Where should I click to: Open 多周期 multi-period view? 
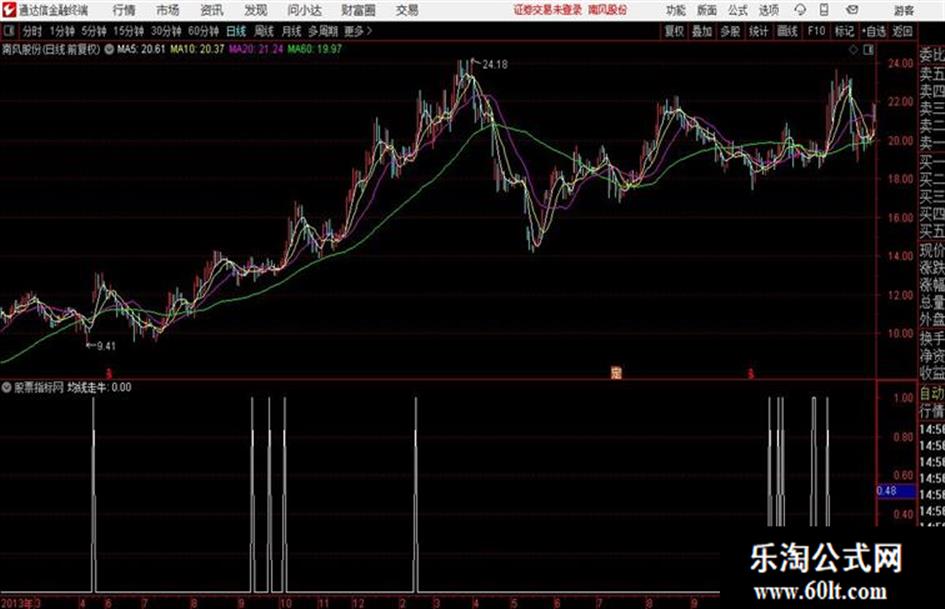(x=323, y=31)
